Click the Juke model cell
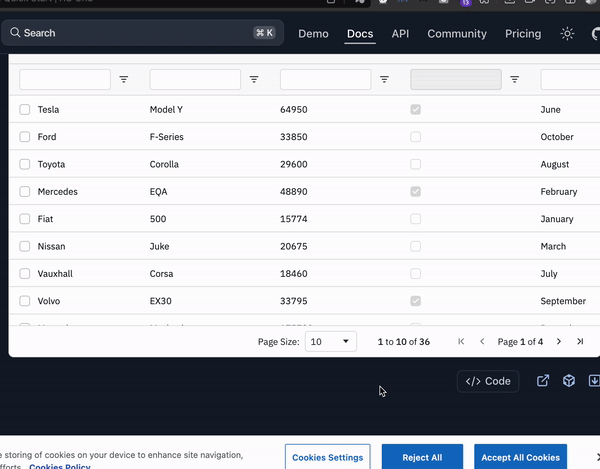Screen dimensions: 600x469 [159, 246]
